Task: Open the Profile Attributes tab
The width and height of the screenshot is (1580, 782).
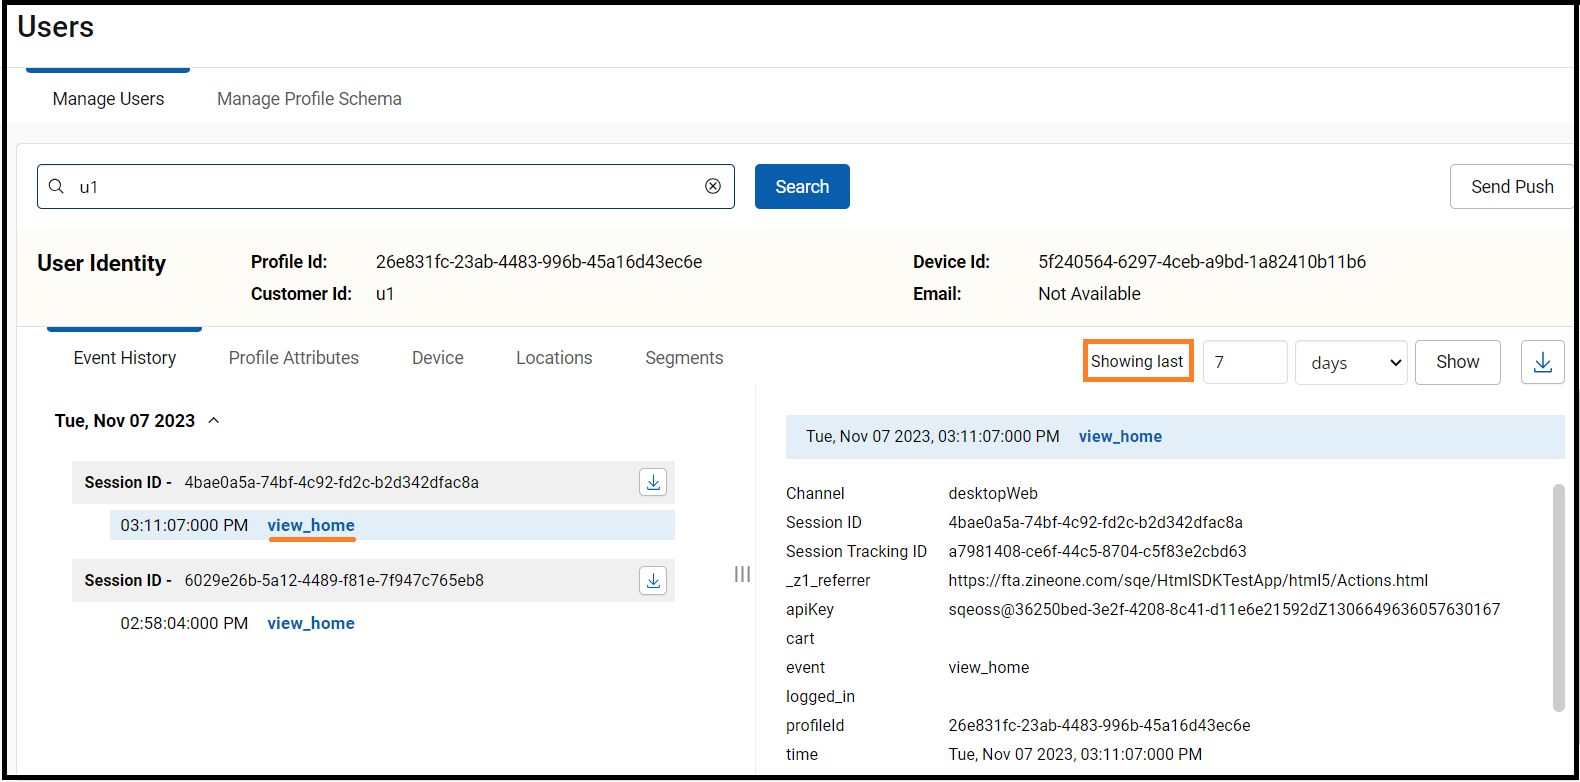Action: click(x=294, y=358)
